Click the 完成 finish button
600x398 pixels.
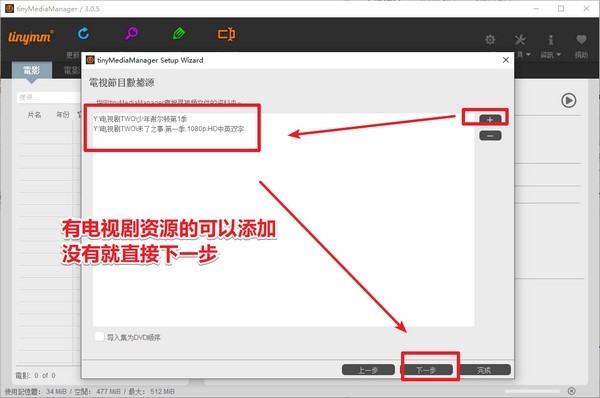[484, 370]
